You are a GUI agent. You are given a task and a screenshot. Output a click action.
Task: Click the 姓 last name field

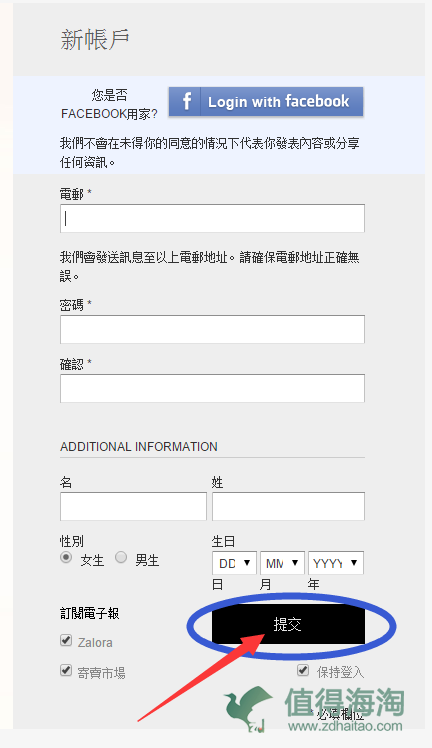(288, 506)
